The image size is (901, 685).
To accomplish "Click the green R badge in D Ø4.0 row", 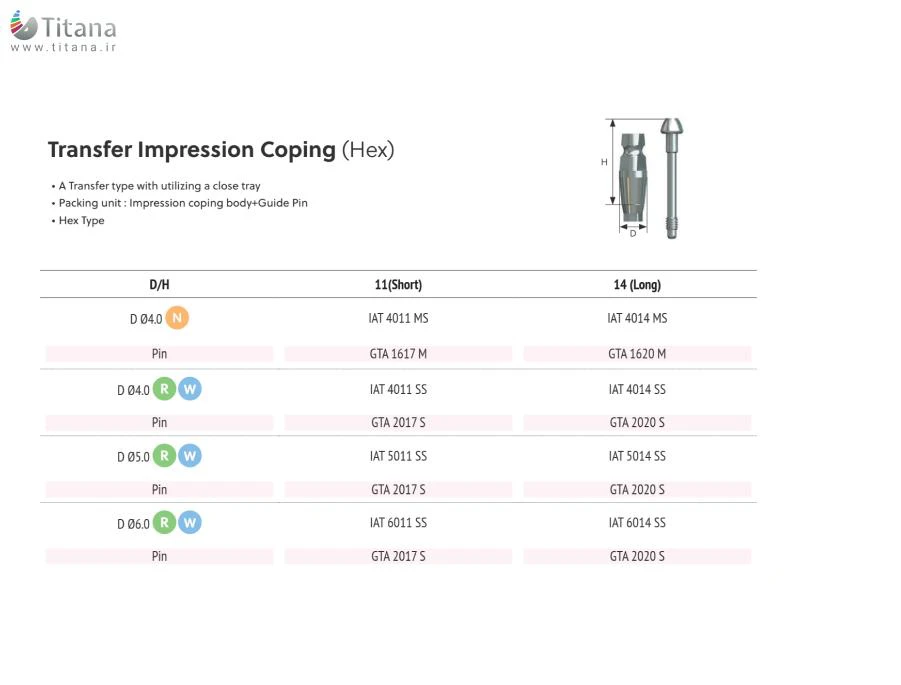I will pyautogui.click(x=164, y=389).
